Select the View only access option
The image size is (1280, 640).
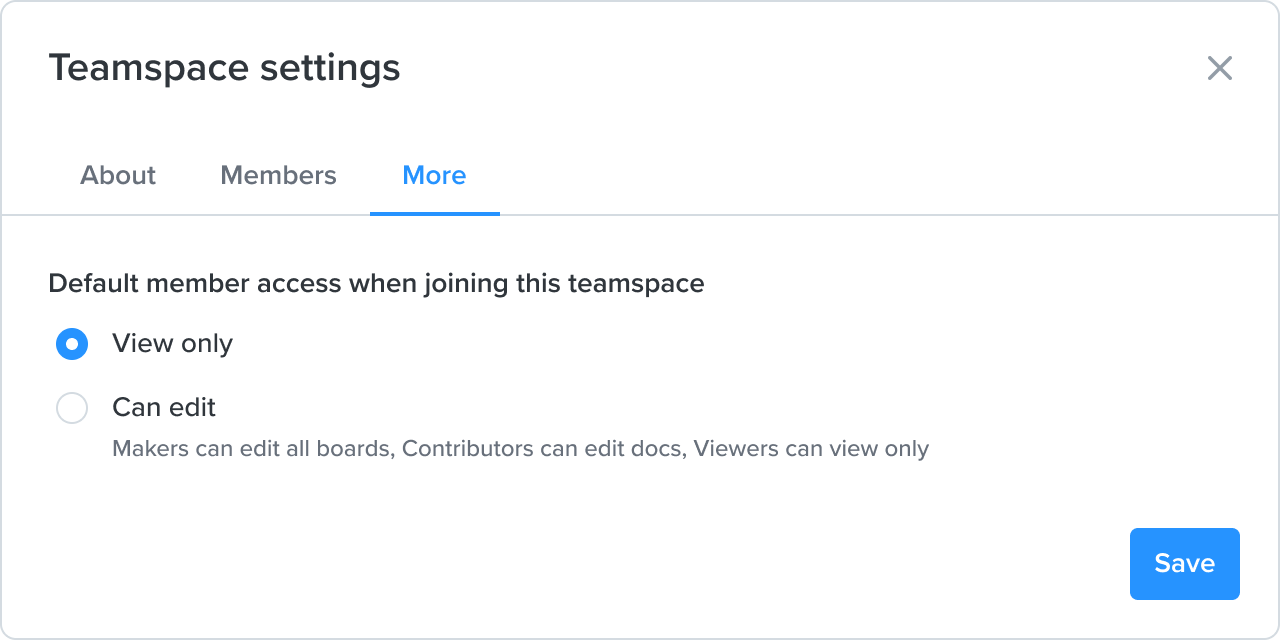pyautogui.click(x=72, y=344)
